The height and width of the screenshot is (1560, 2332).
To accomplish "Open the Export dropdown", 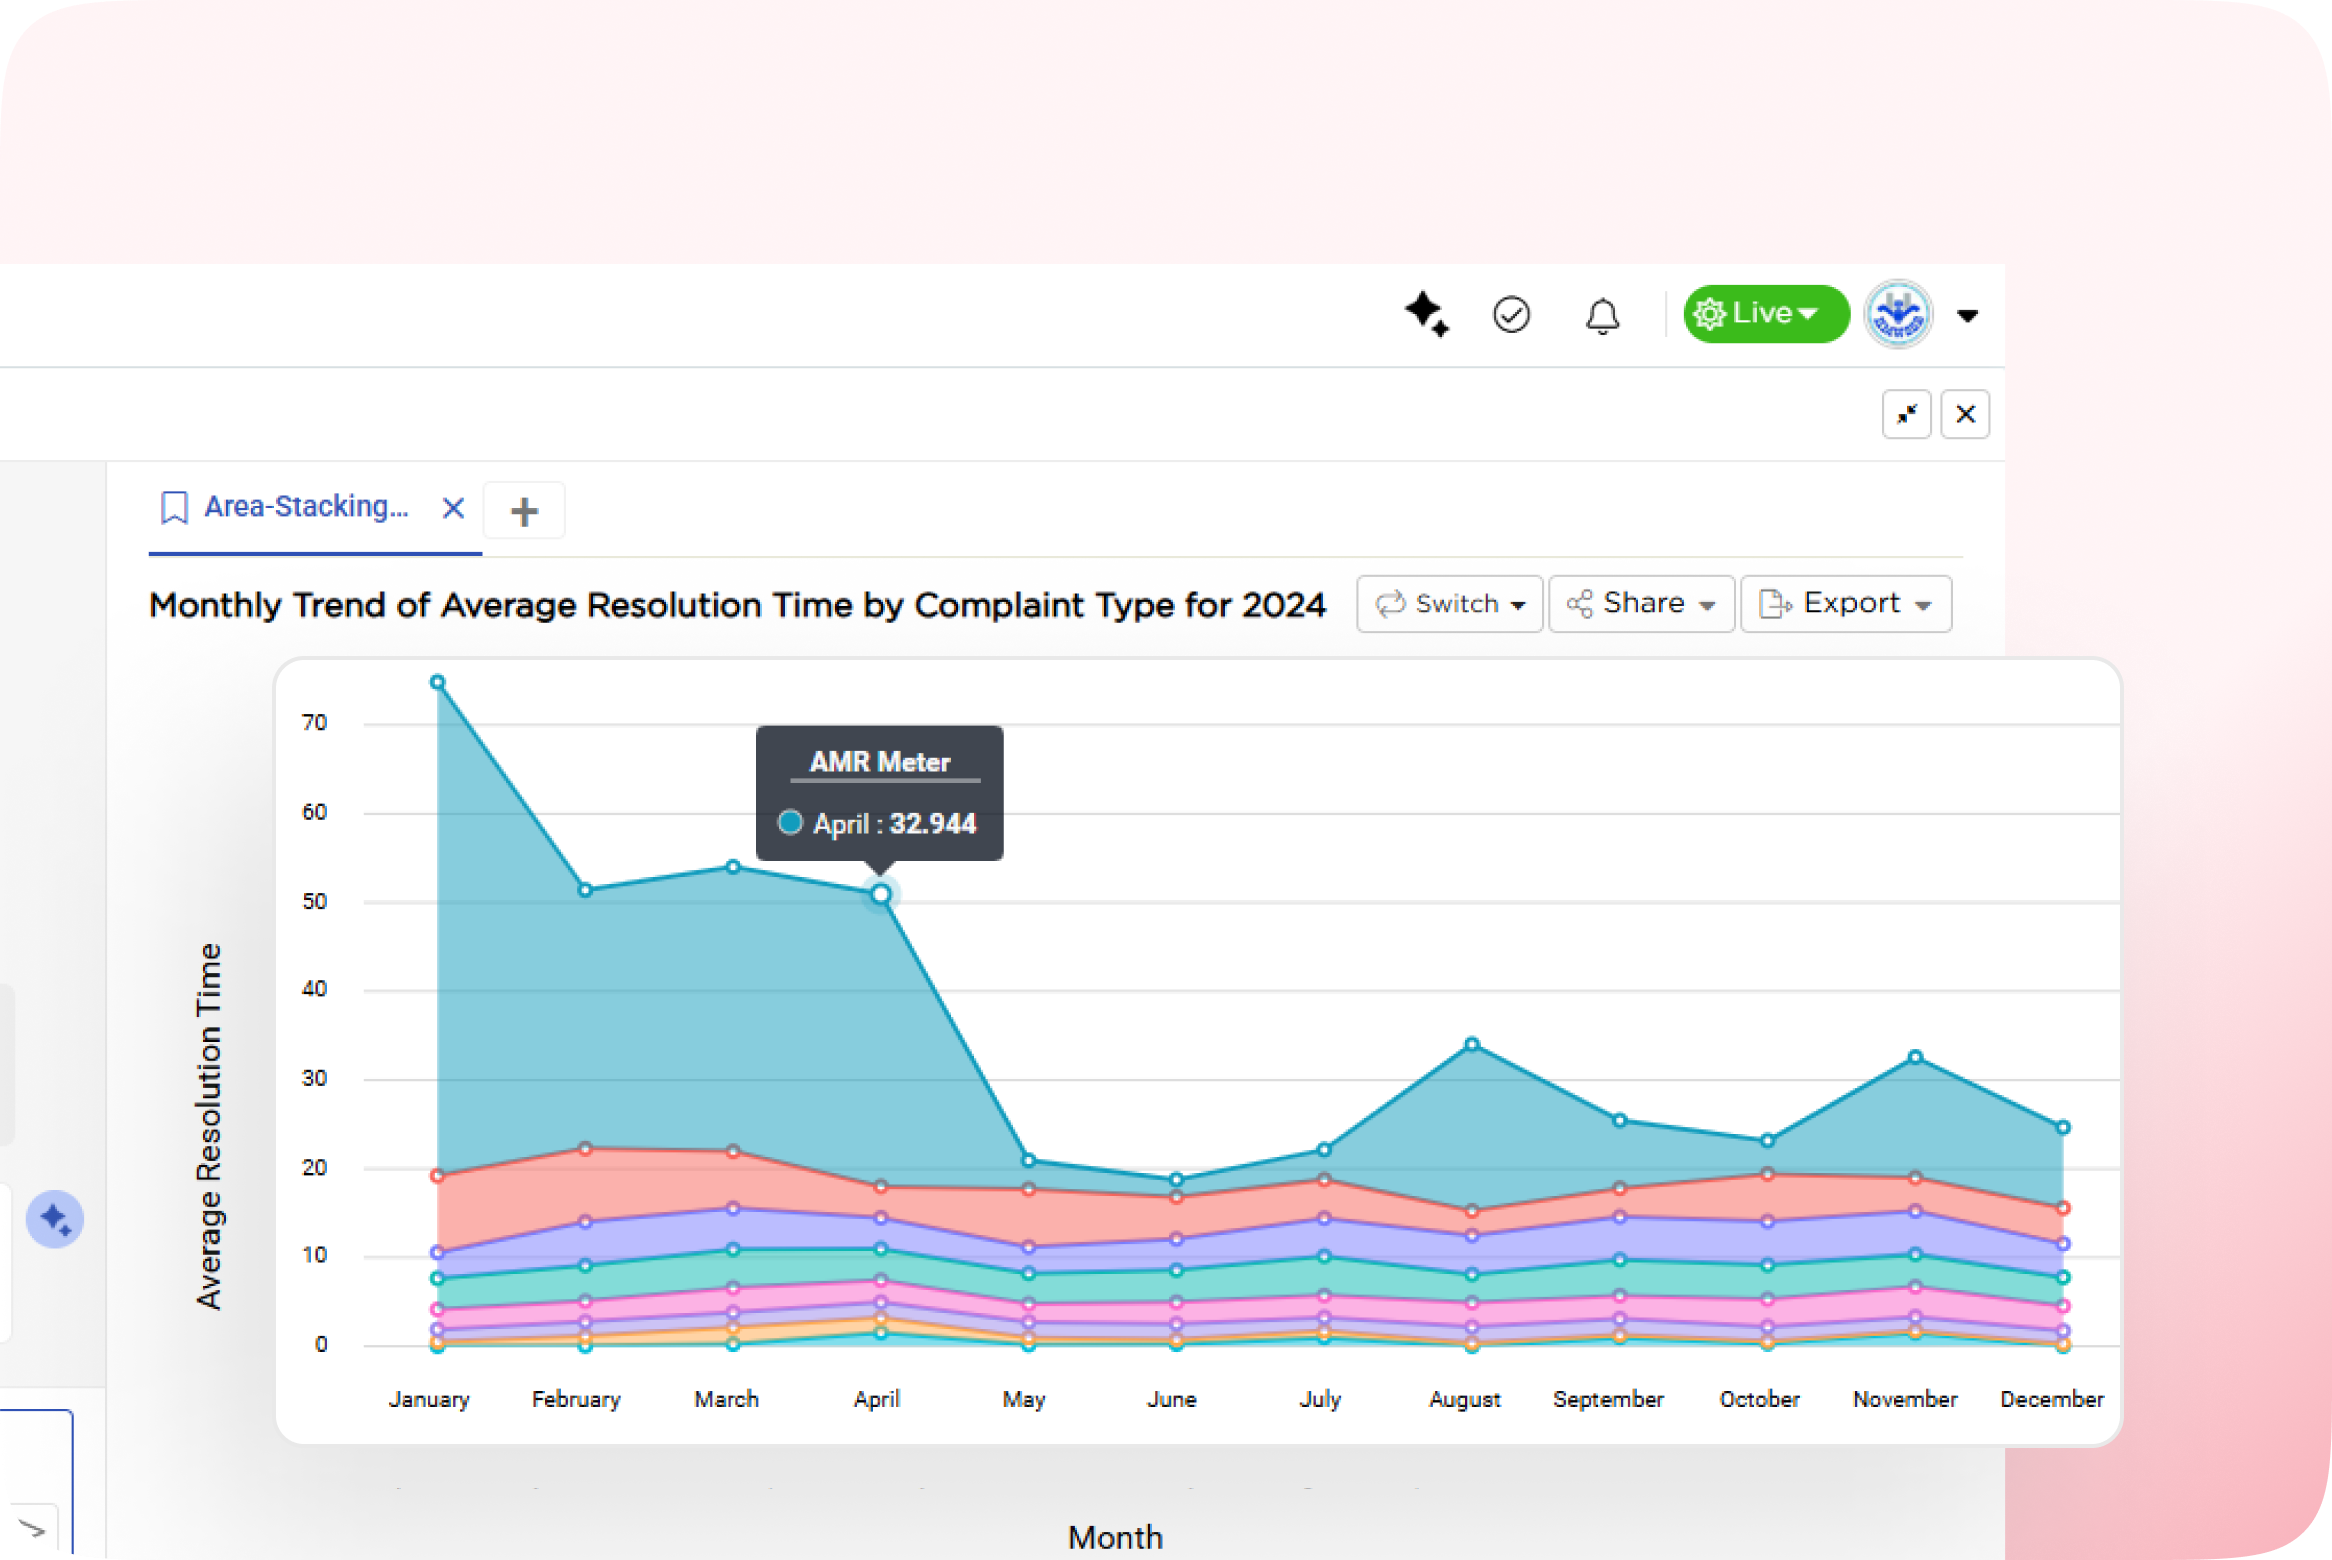I will click(1845, 604).
